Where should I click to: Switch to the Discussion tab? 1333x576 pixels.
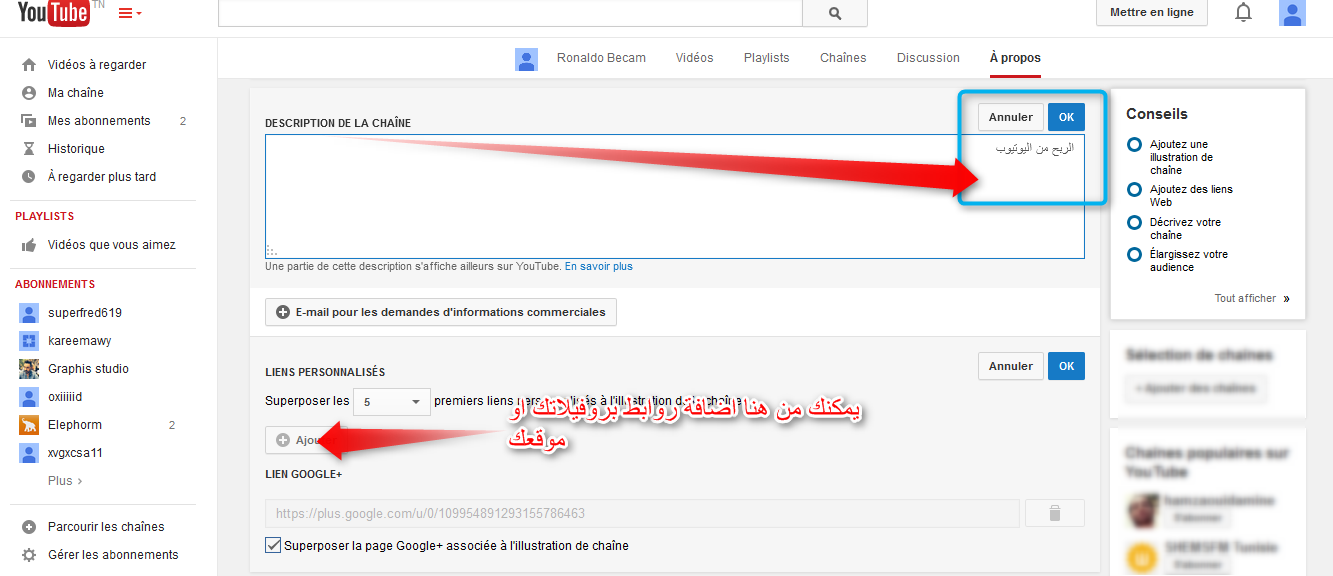pos(928,58)
